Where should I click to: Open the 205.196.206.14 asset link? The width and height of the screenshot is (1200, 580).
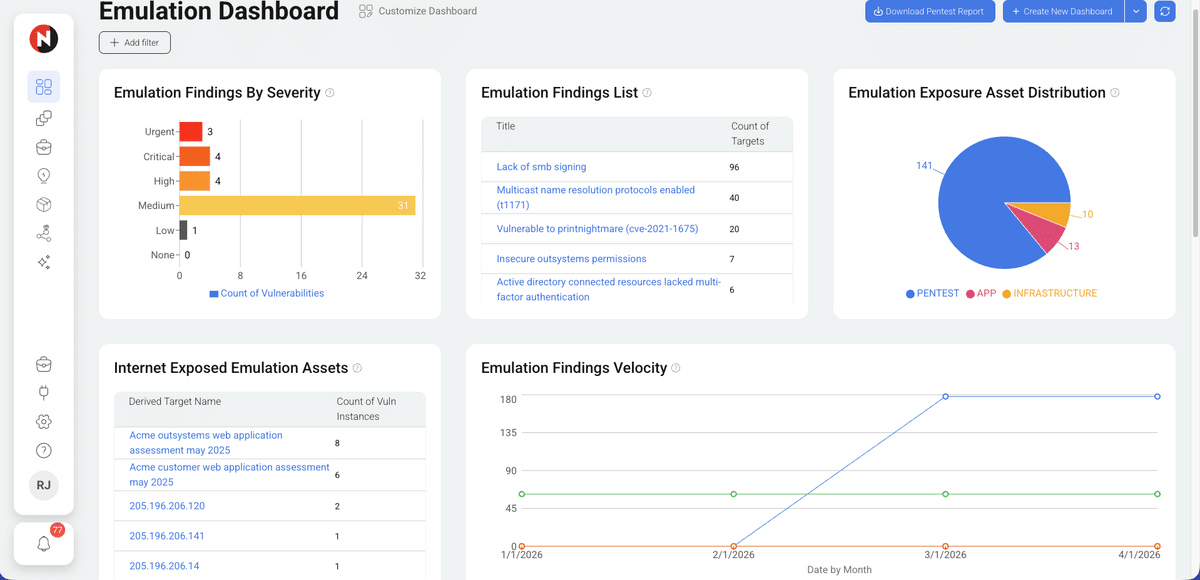click(164, 566)
